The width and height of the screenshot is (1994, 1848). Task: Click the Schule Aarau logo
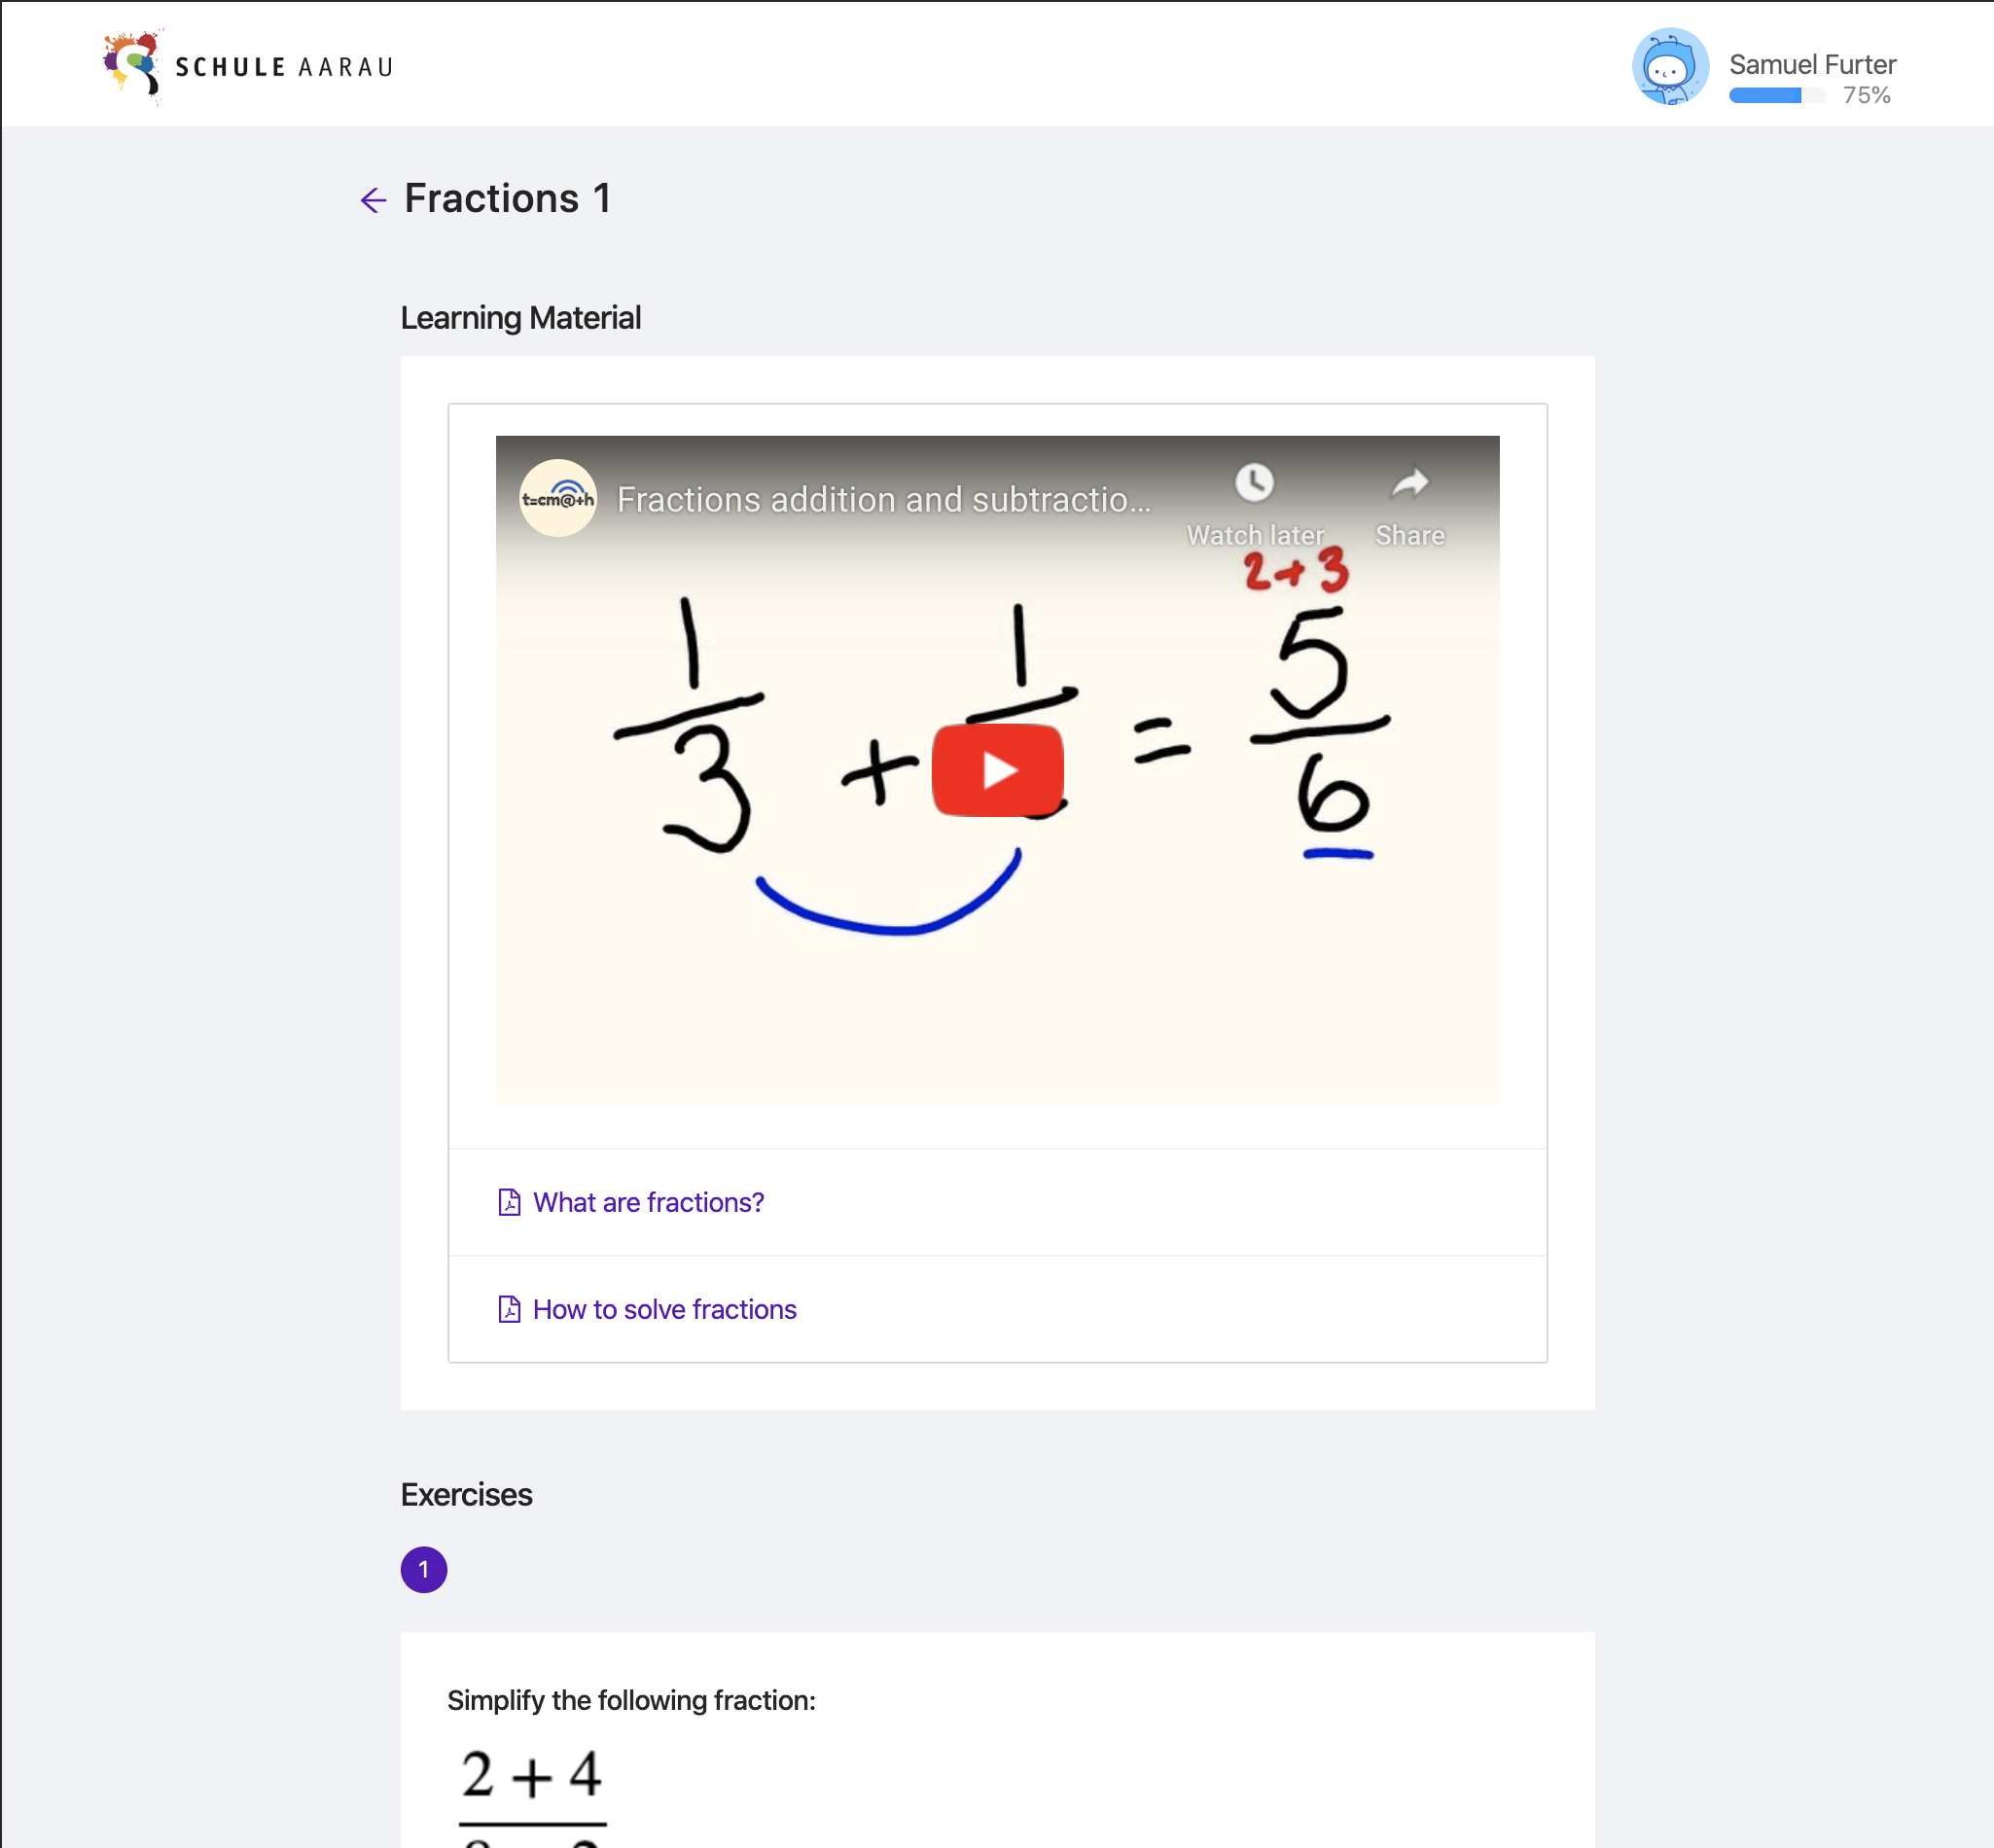coord(249,66)
